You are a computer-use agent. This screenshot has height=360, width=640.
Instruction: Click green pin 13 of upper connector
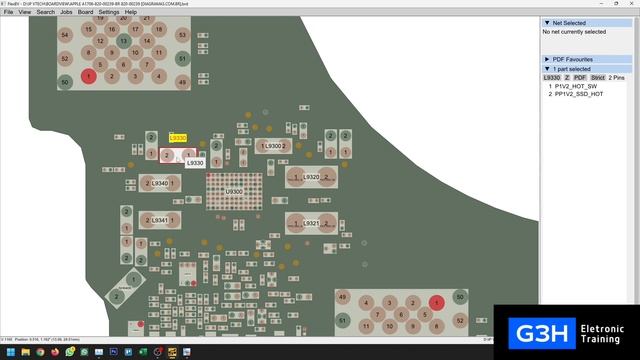[124, 41]
